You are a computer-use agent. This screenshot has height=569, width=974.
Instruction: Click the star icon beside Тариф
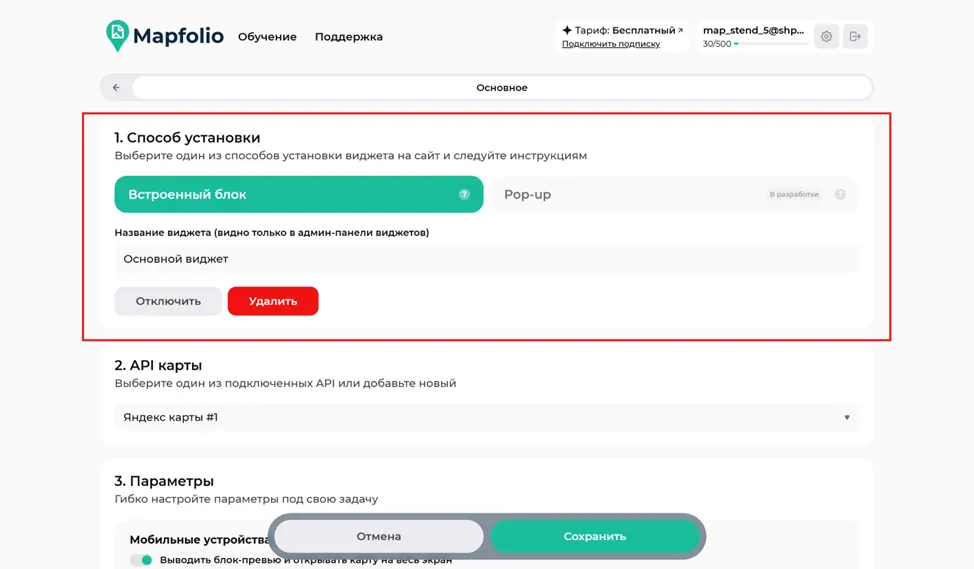(567, 30)
